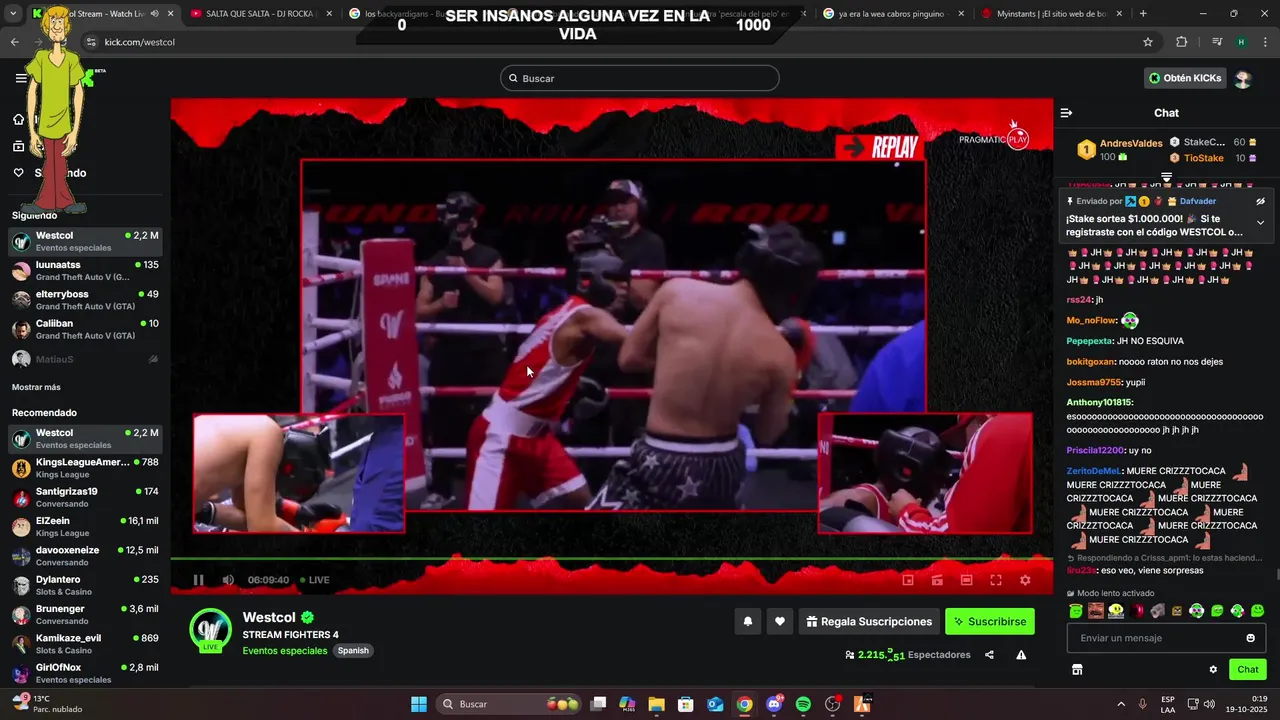Open elterryboss channel in sidebar
1280x720 pixels.
pos(85,300)
